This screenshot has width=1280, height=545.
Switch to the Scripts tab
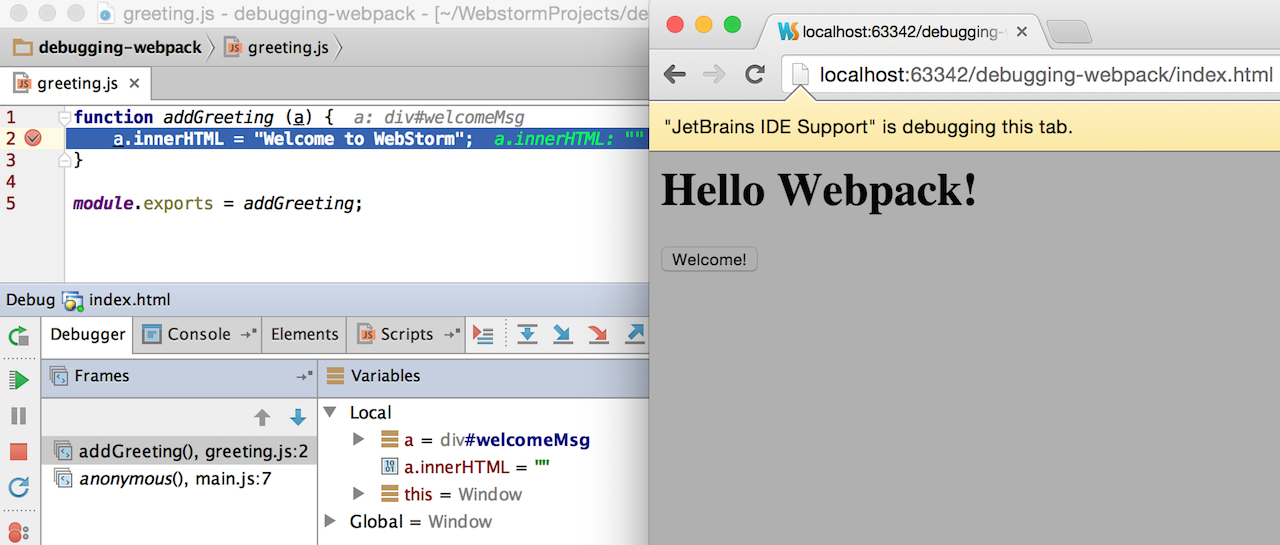coord(406,335)
